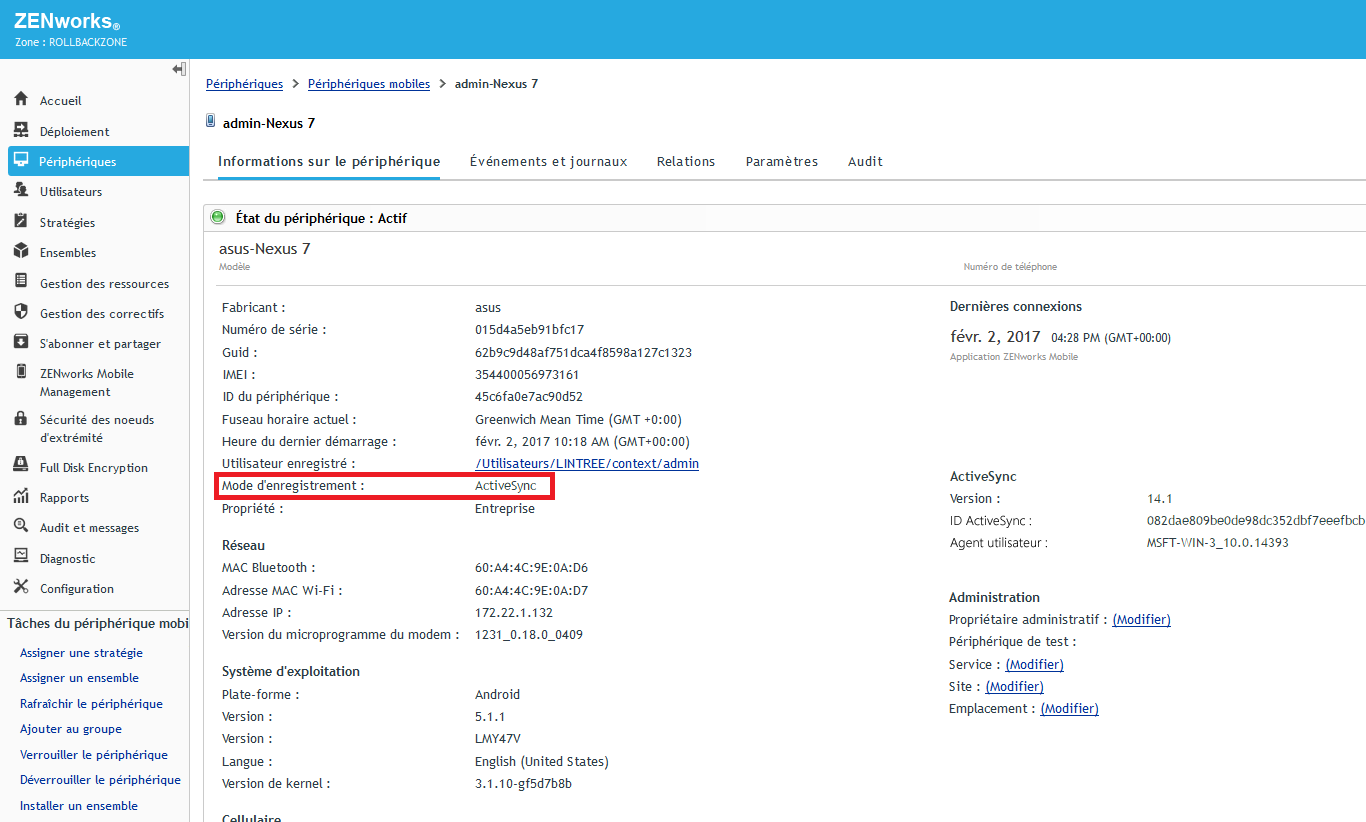
Task: Open Gestion des ressources section
Action: click(x=105, y=284)
